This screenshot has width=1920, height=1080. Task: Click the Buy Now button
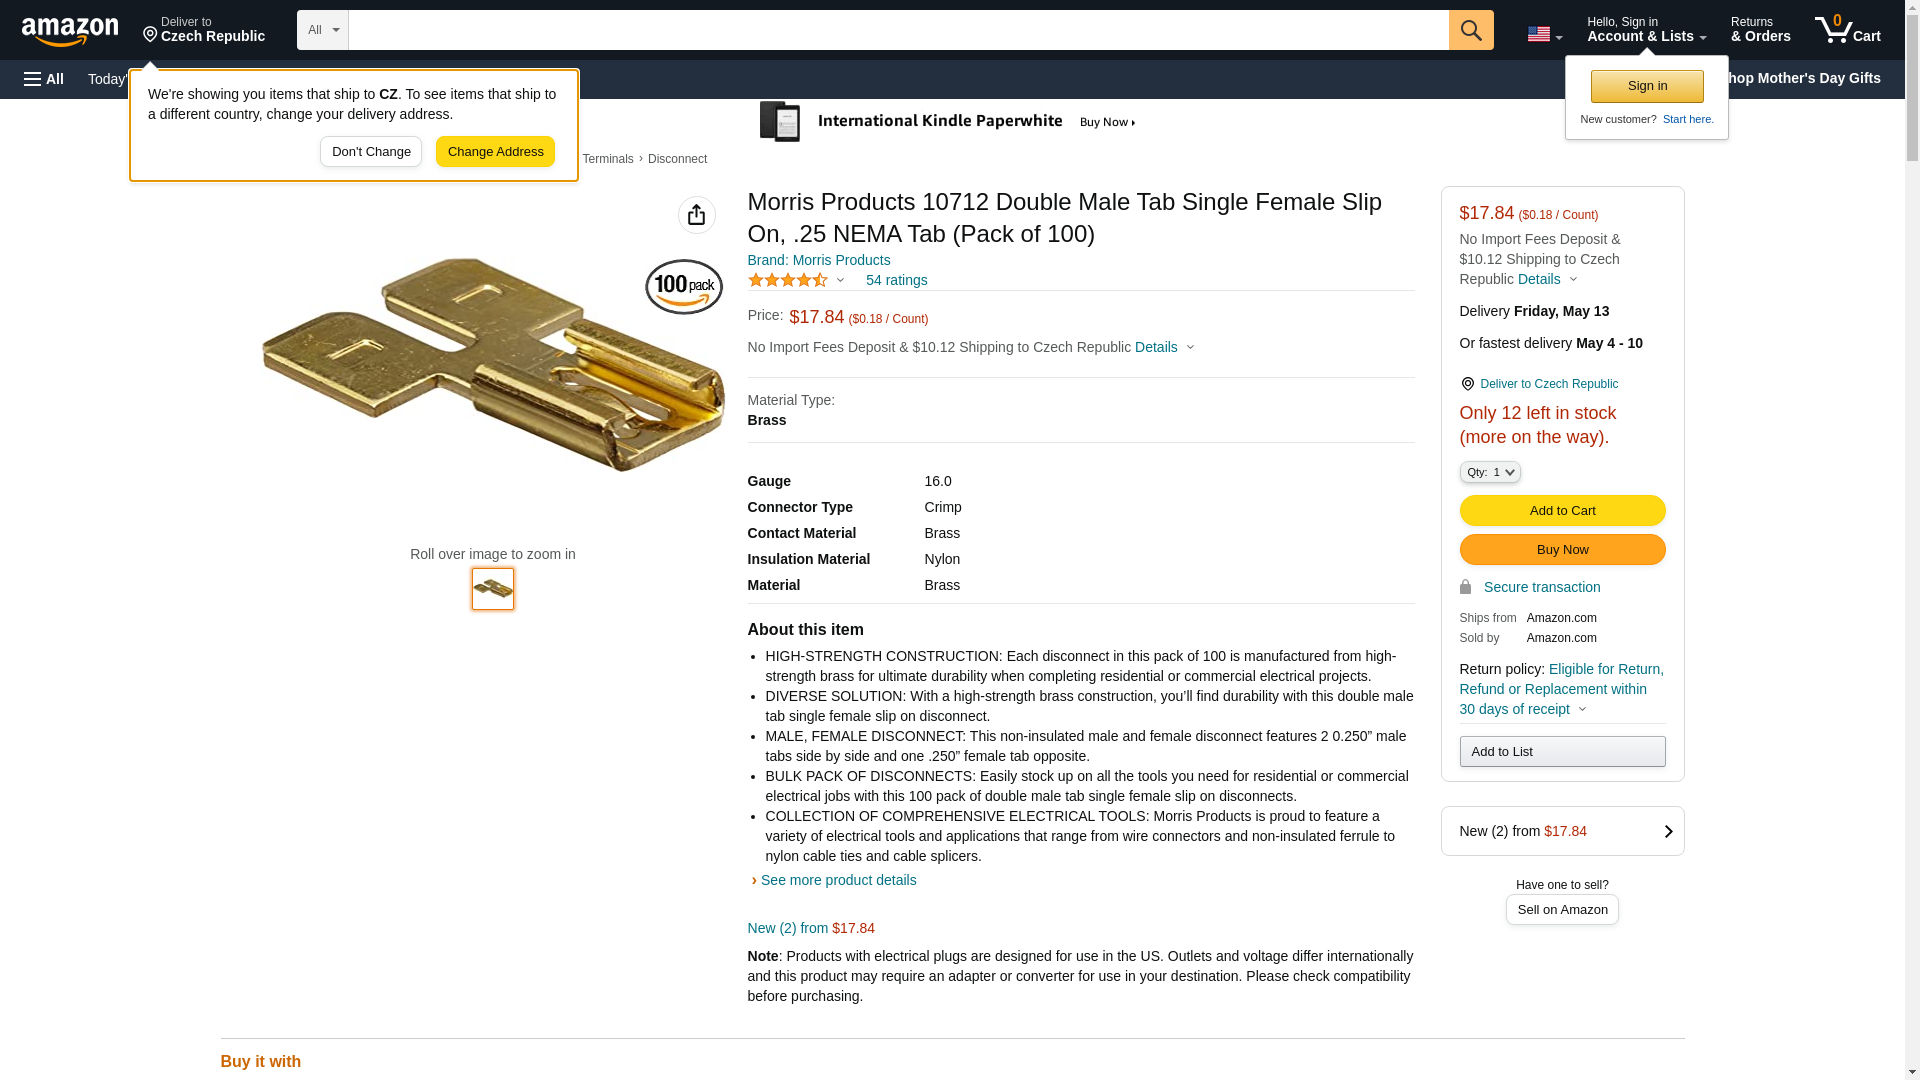[x=1562, y=550]
